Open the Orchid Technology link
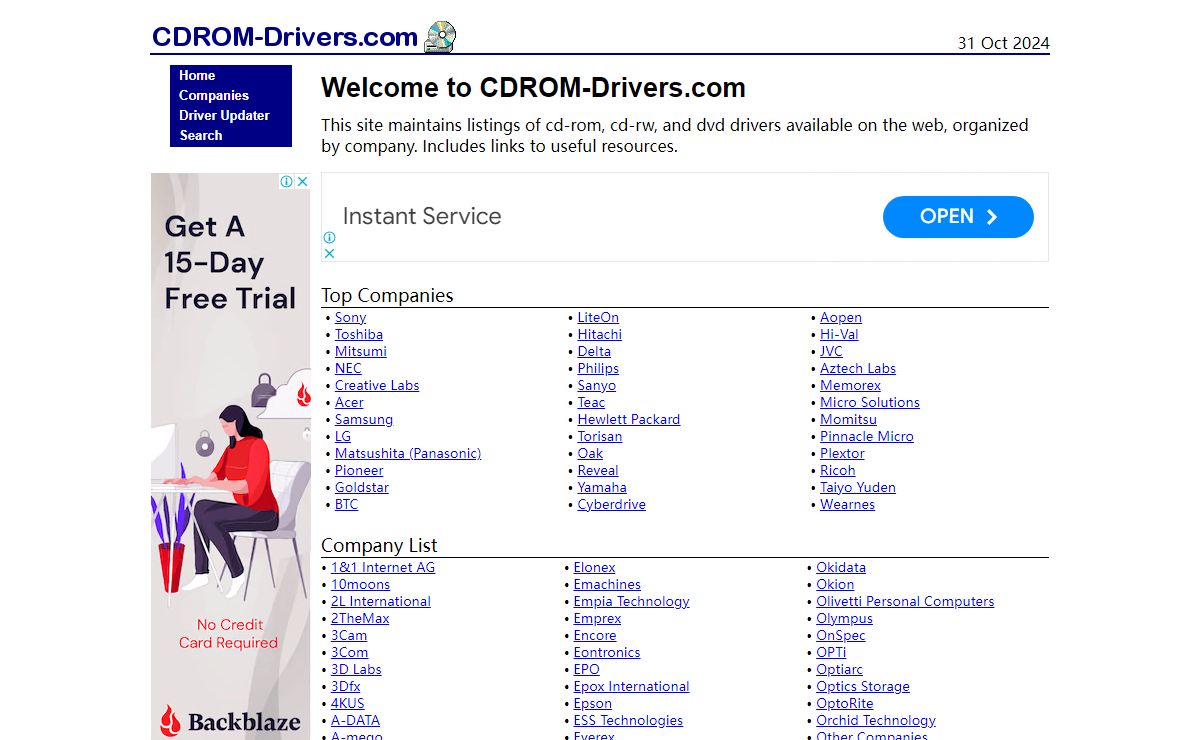The image size is (1200, 740). [x=876, y=720]
